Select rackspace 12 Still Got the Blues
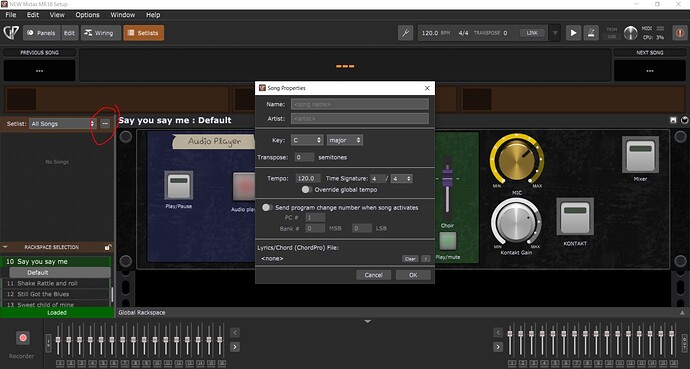The width and height of the screenshot is (690, 369). click(x=55, y=294)
